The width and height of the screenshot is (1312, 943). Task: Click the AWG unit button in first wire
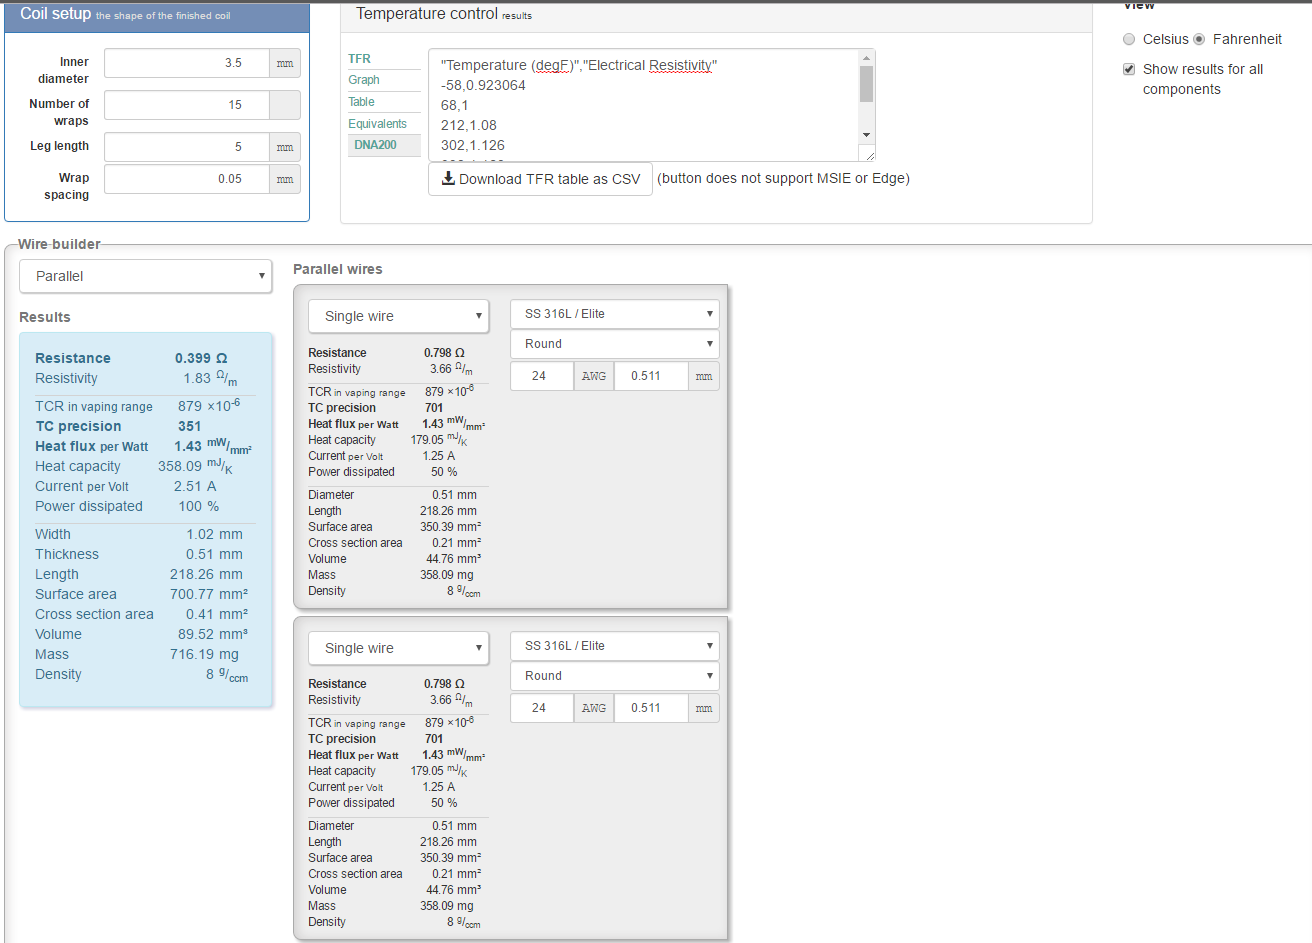pyautogui.click(x=593, y=376)
